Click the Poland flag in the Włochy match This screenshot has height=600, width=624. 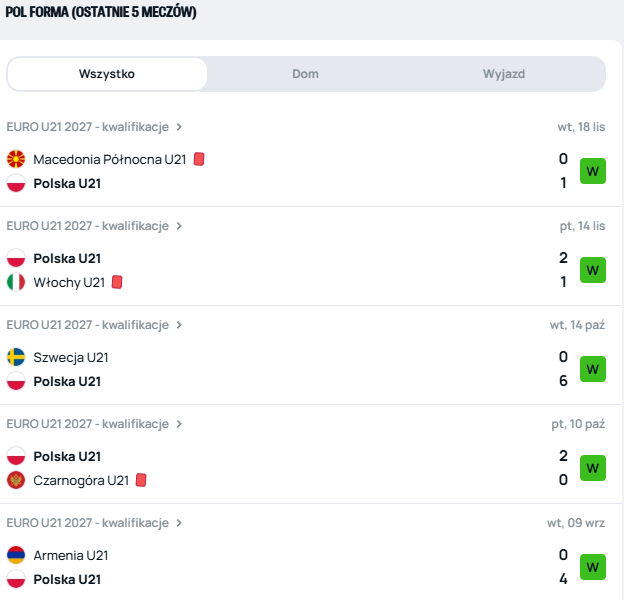point(16,258)
